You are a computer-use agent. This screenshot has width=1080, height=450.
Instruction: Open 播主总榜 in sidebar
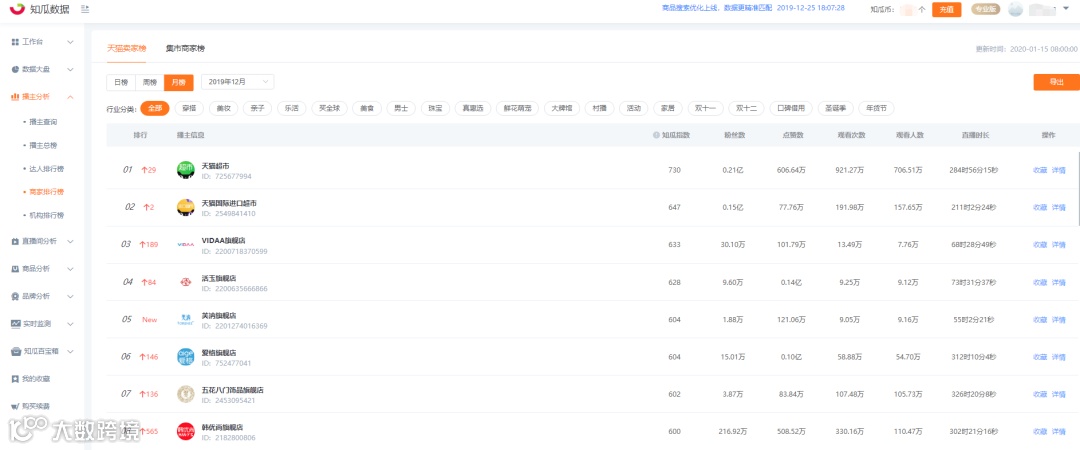pyautogui.click(x=43, y=145)
